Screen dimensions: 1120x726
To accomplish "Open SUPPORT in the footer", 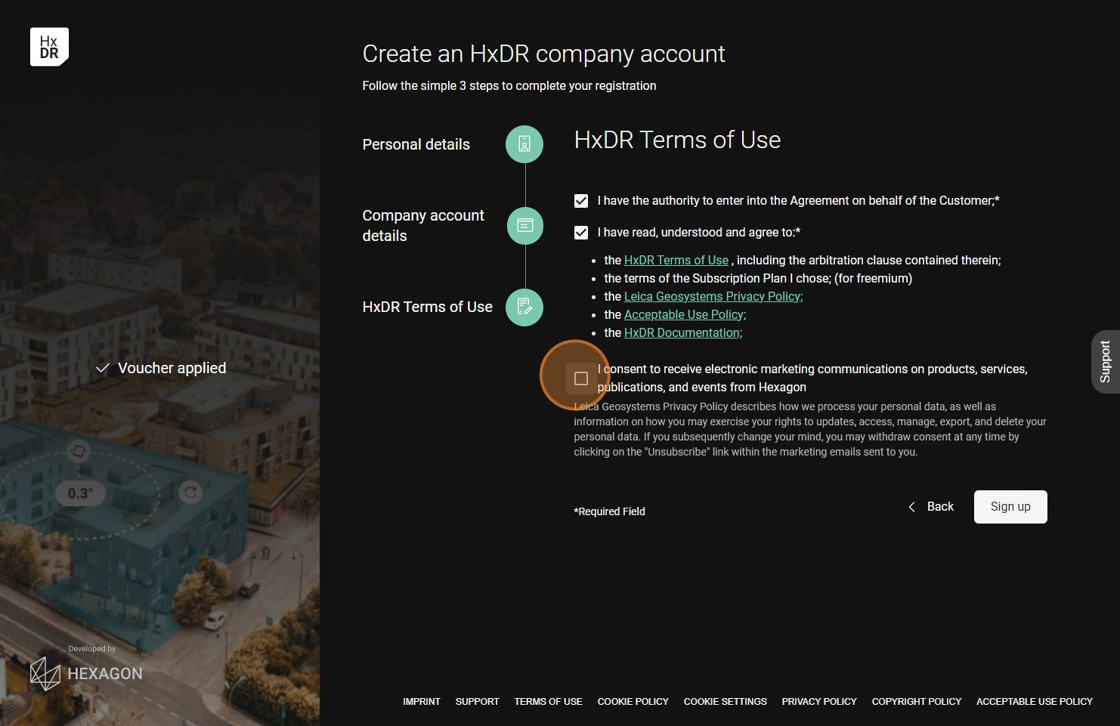I will (x=477, y=702).
